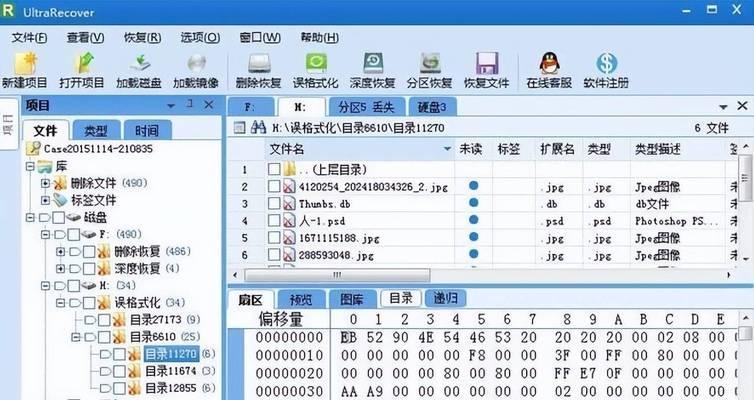Click the 软件注册 dollar icon
The image size is (754, 400).
[606, 64]
